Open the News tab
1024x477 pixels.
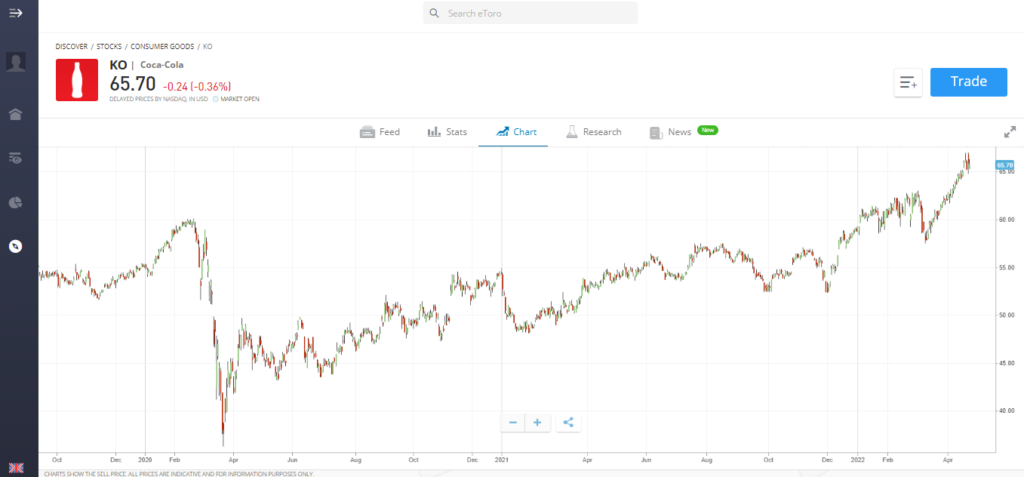pos(670,132)
